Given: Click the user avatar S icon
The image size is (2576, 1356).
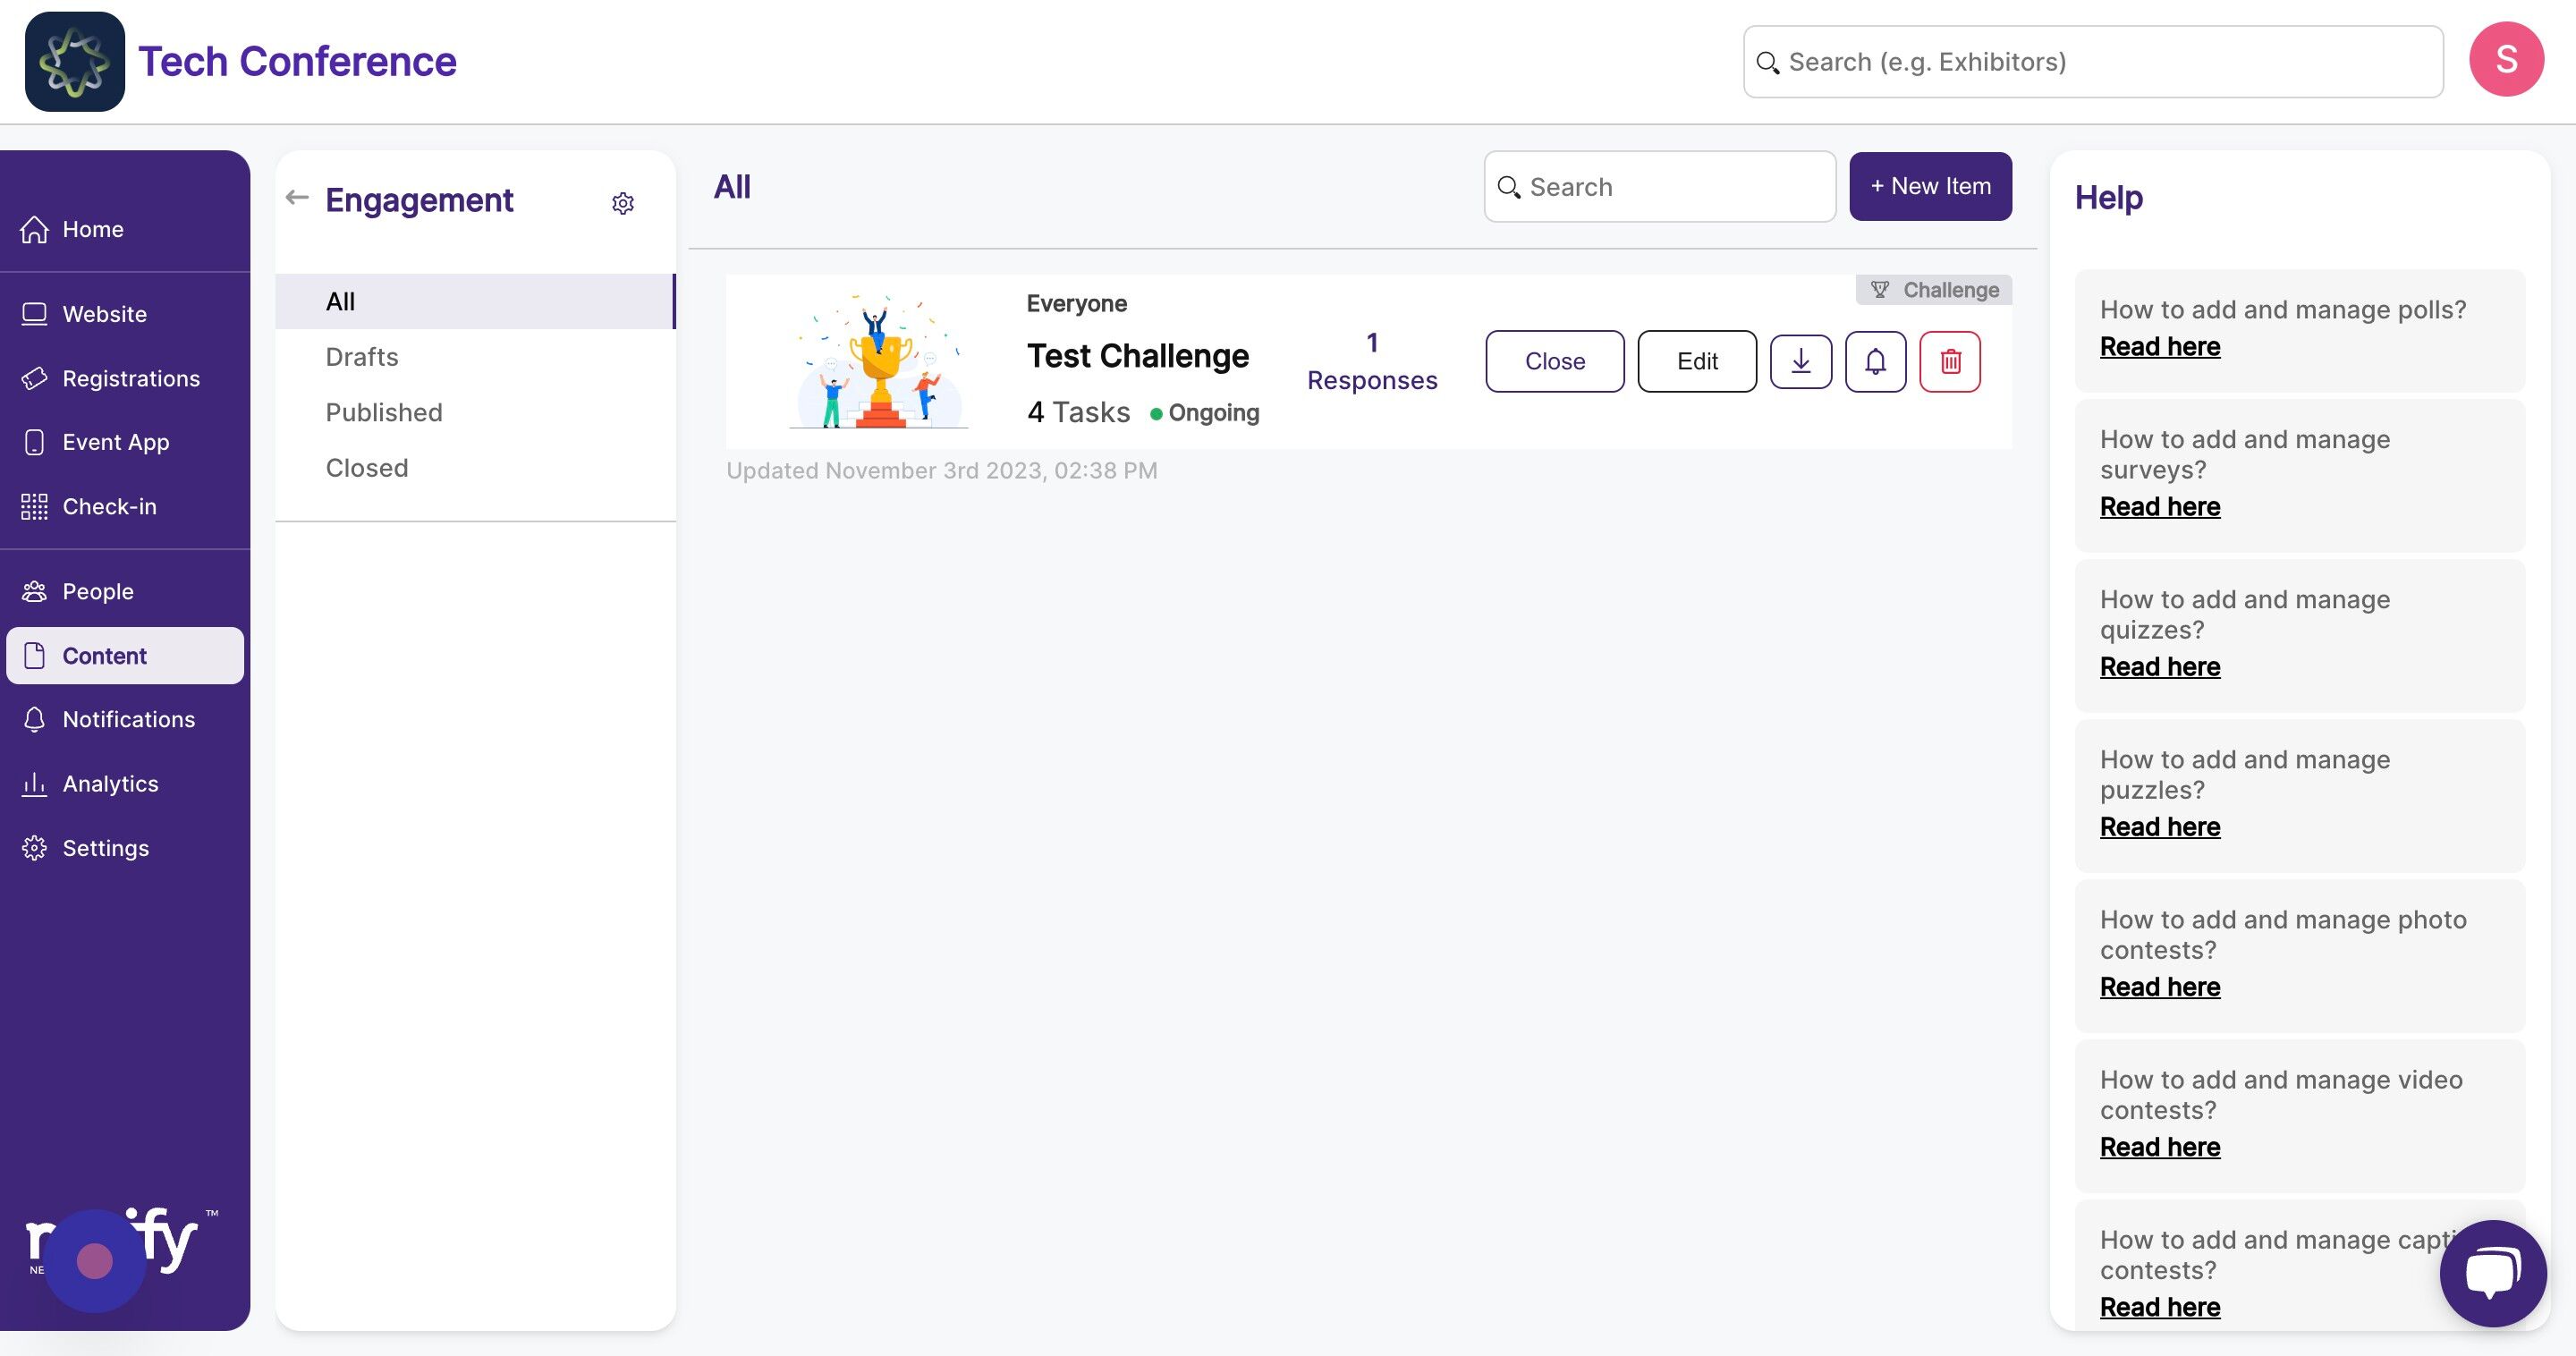Looking at the screenshot, I should coord(2505,60).
